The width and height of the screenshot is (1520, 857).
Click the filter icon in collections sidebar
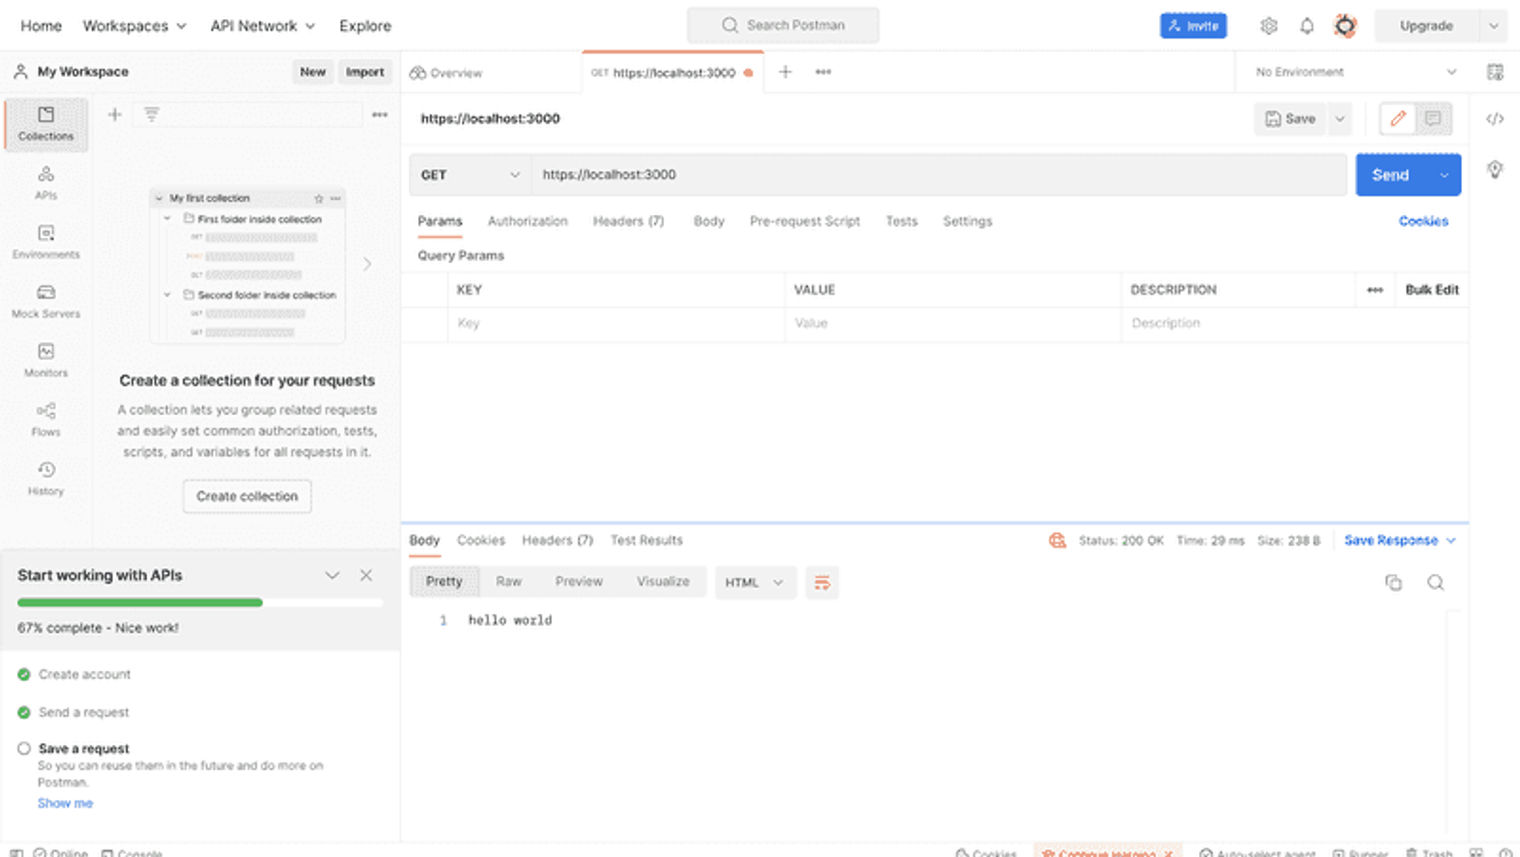[x=151, y=115]
